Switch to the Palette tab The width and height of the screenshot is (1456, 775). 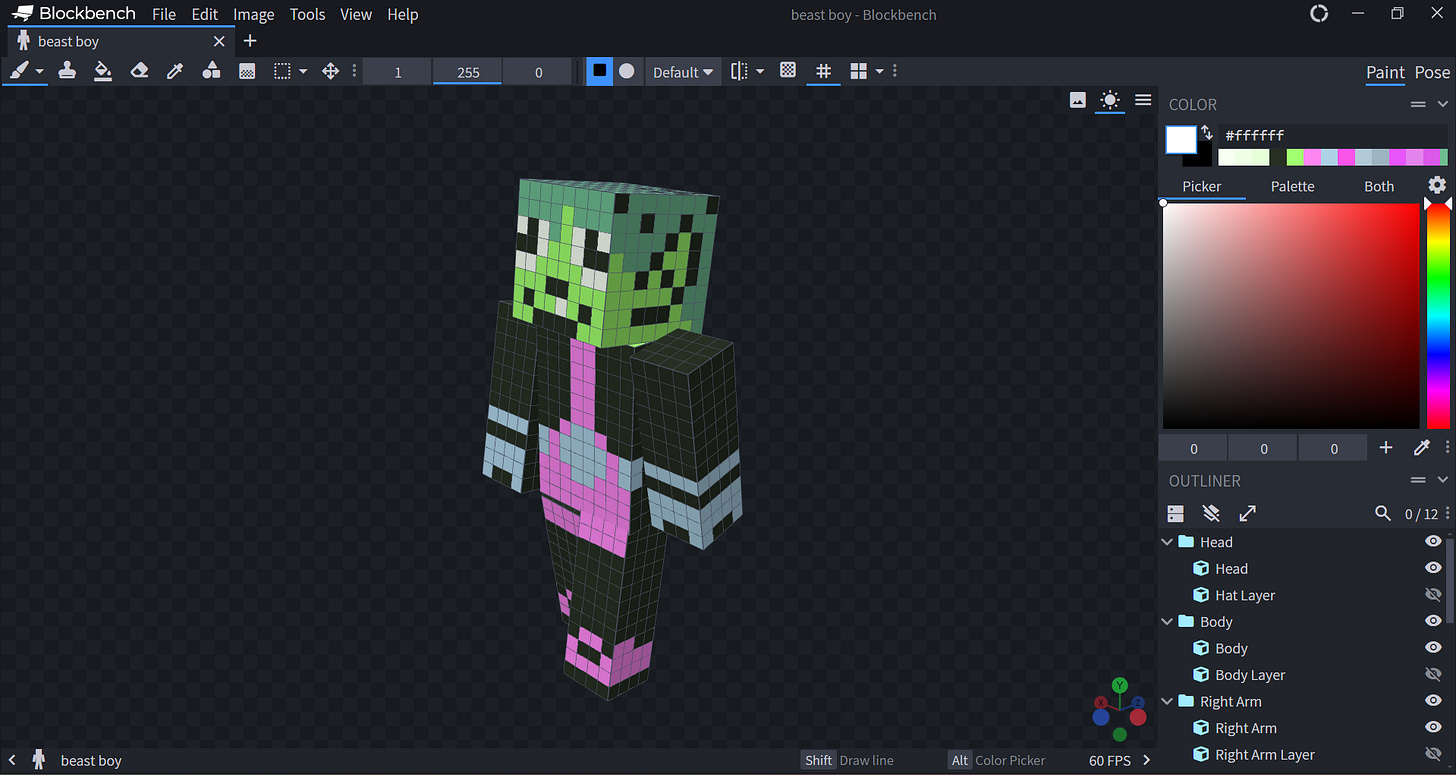[x=1292, y=186]
